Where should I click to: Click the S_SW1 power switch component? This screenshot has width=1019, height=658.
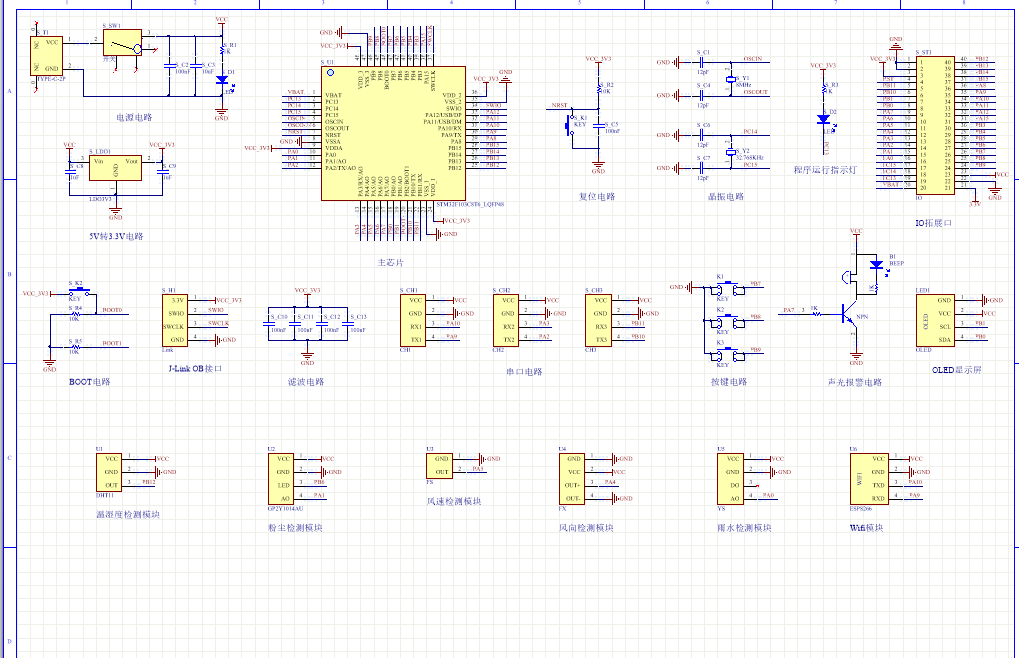123,44
